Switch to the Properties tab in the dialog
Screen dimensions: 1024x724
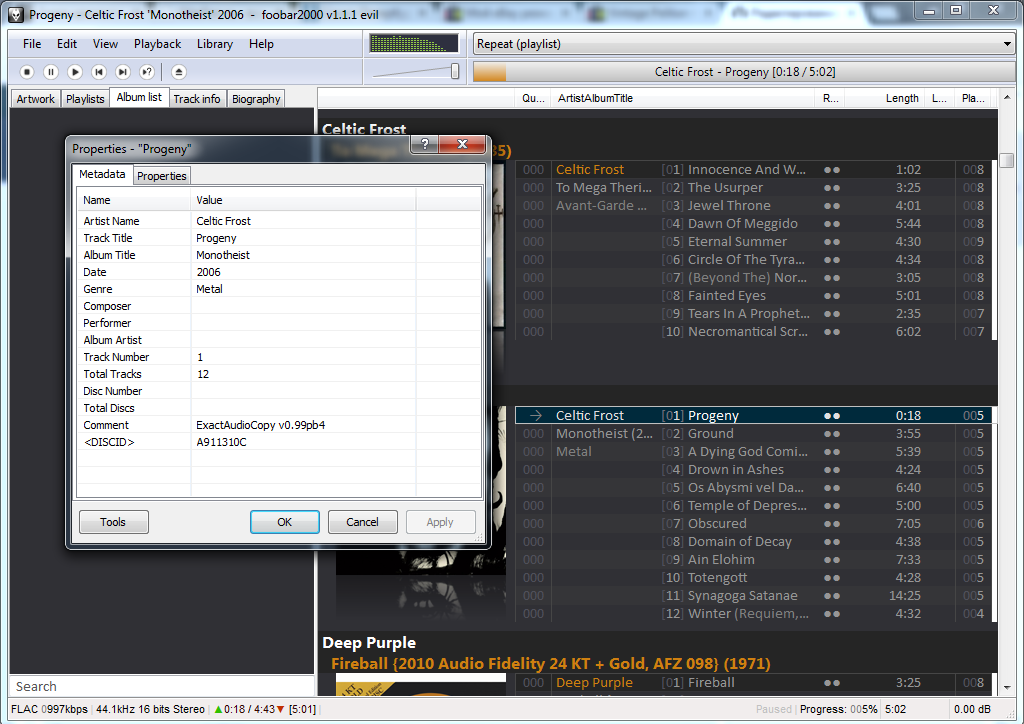162,176
